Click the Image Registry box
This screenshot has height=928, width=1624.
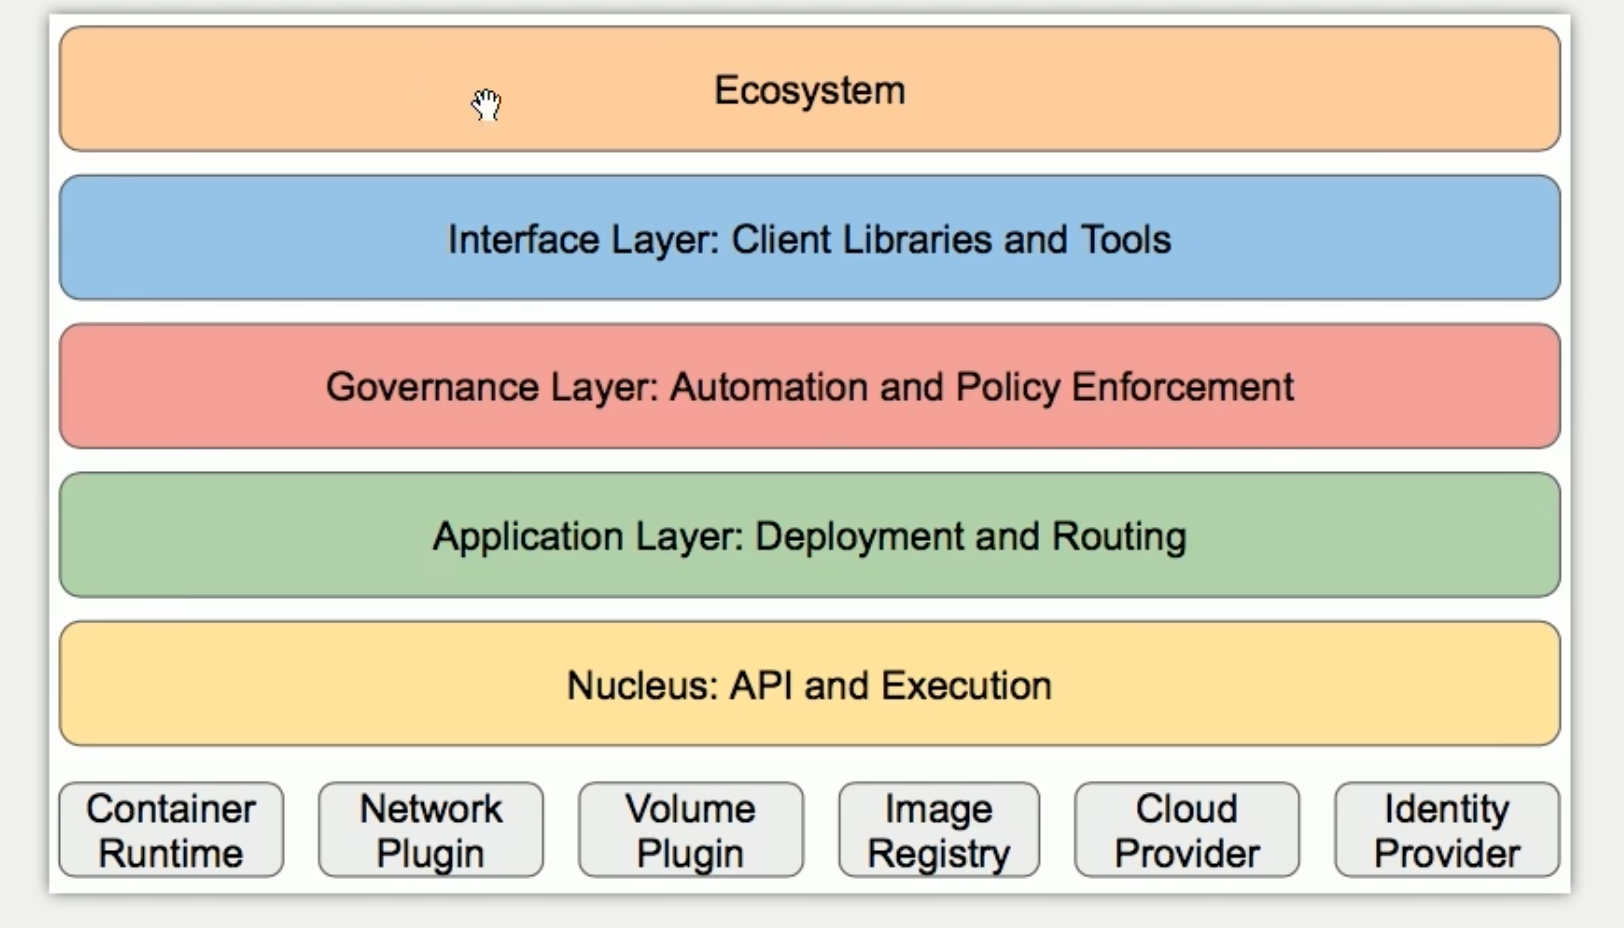click(939, 830)
